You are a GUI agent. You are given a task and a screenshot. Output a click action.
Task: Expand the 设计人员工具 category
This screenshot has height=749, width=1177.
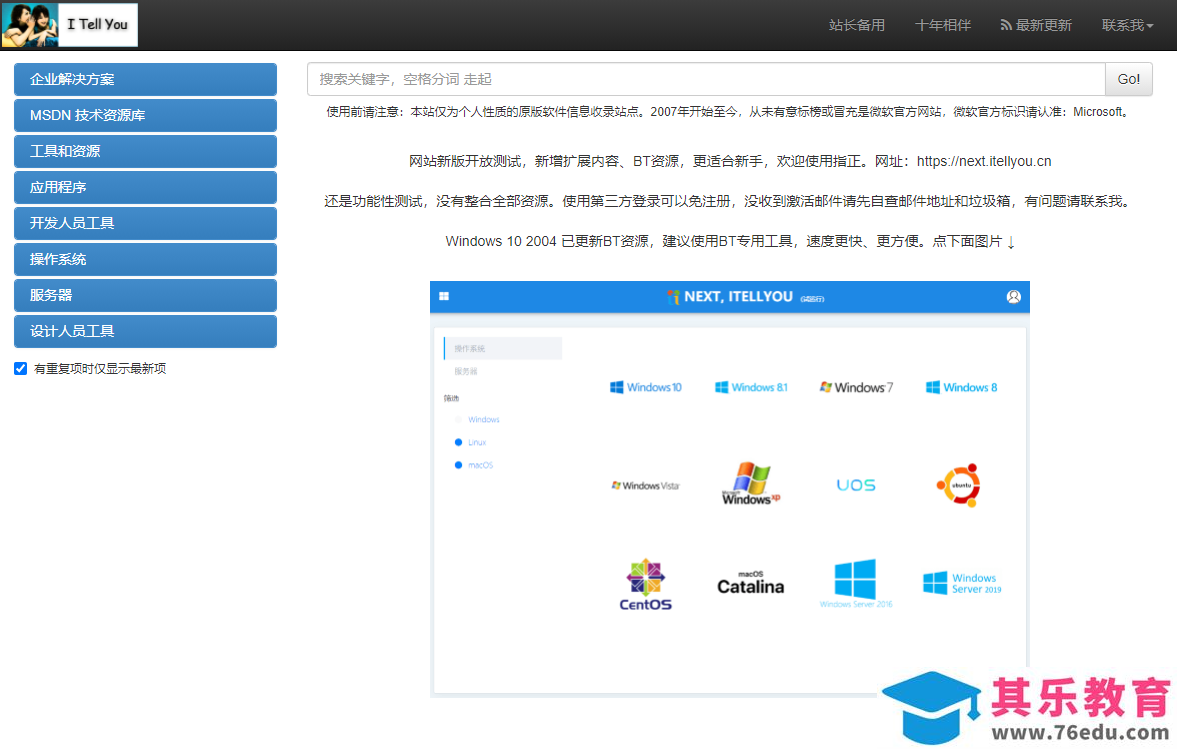[145, 332]
